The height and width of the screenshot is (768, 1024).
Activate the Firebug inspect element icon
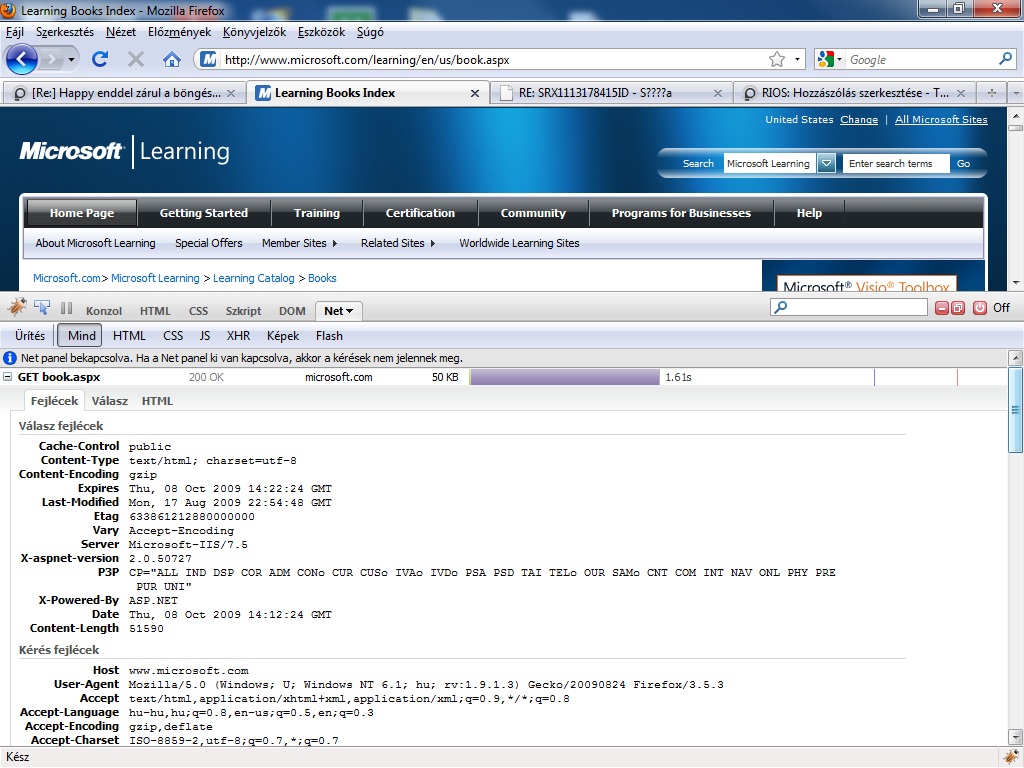pos(42,307)
